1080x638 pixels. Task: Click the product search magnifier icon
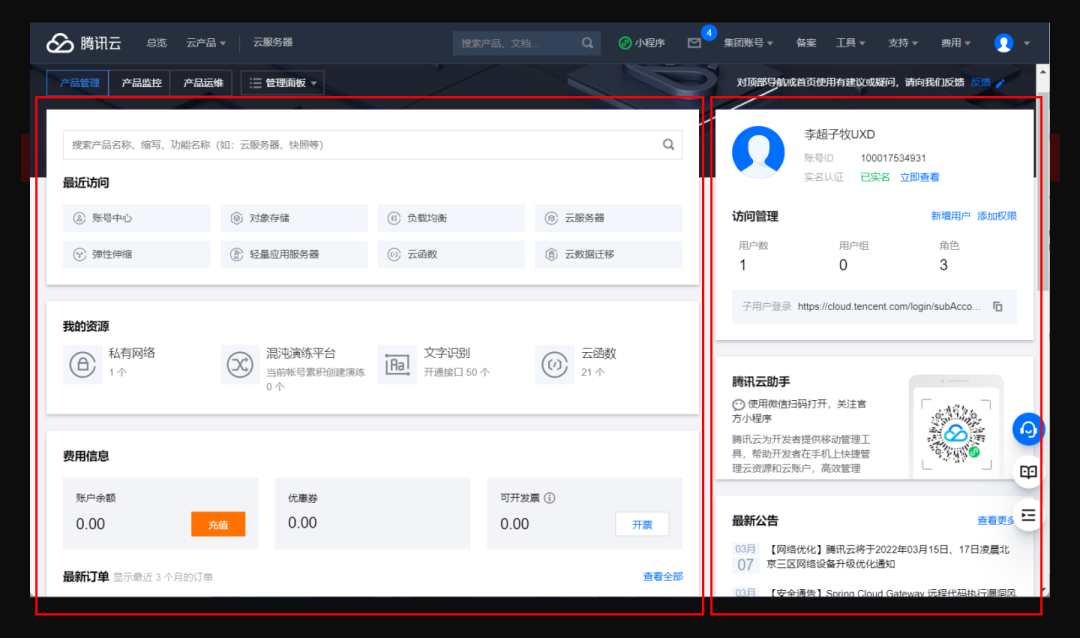(x=668, y=145)
